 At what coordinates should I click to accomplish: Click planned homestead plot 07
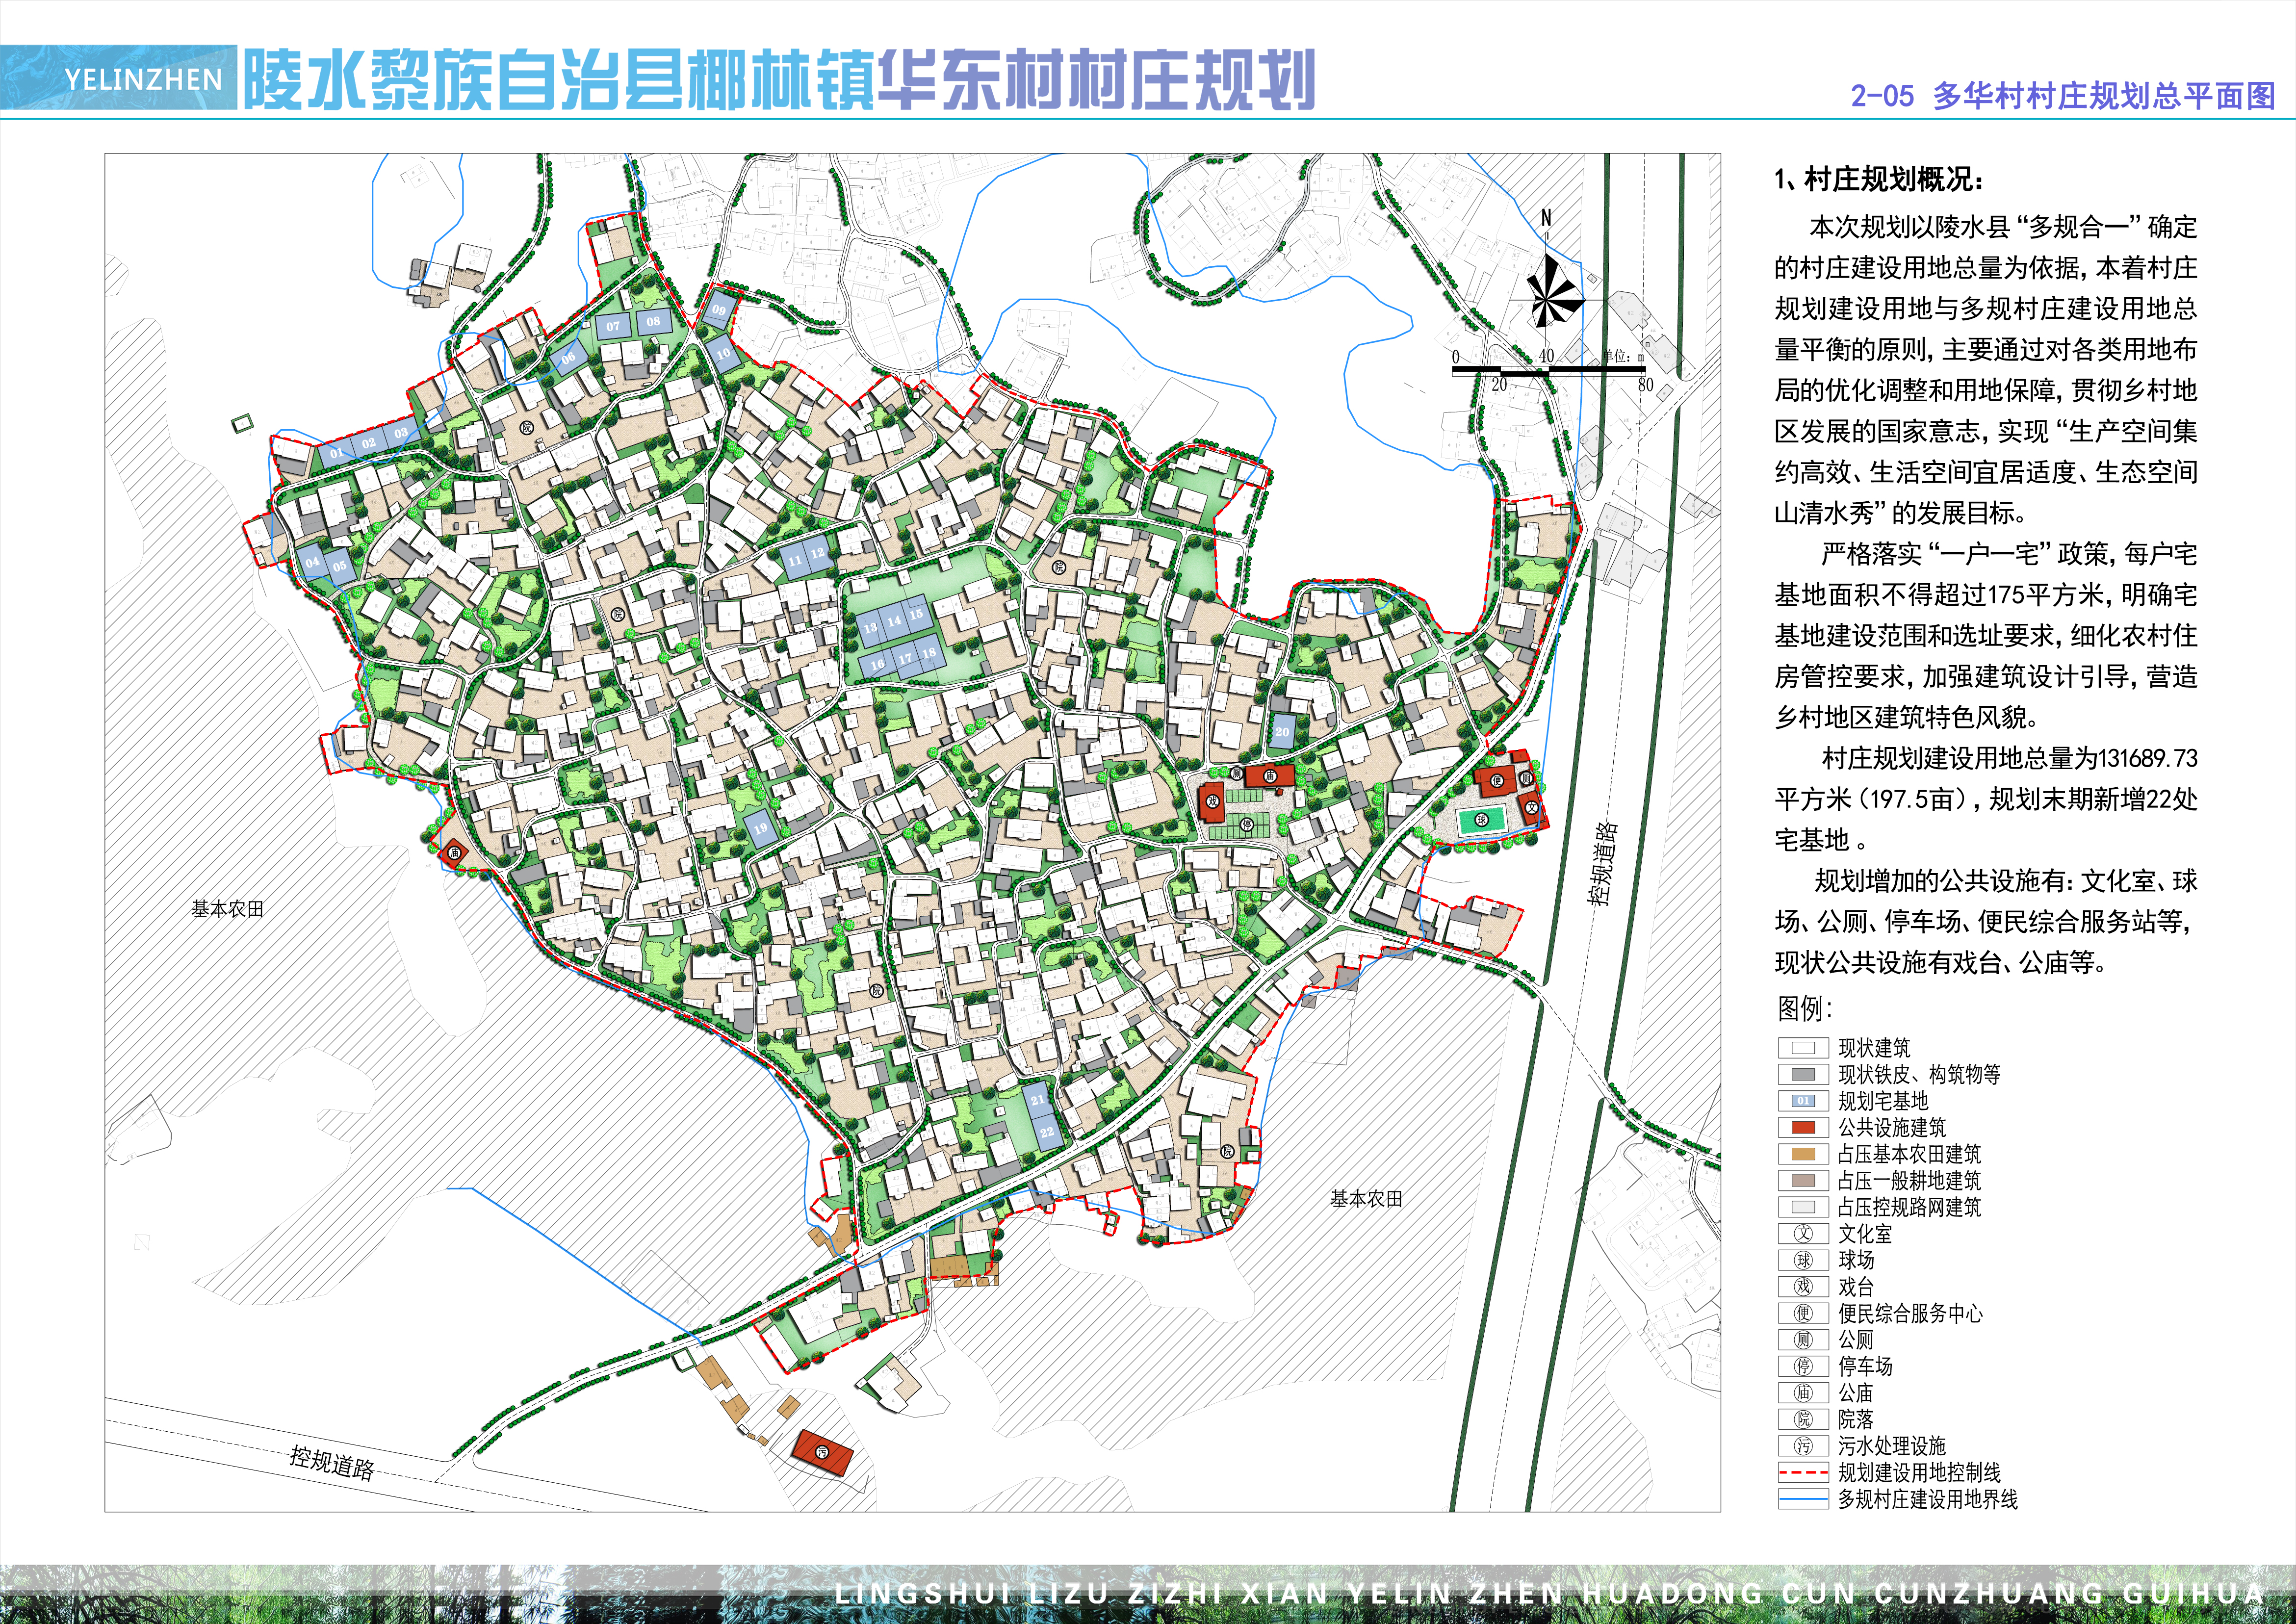point(613,326)
